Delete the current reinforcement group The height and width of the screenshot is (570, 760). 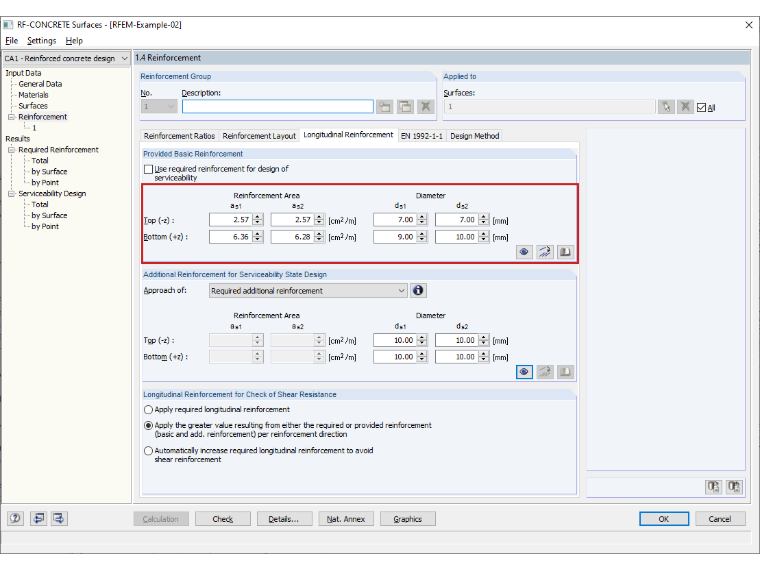(x=426, y=107)
